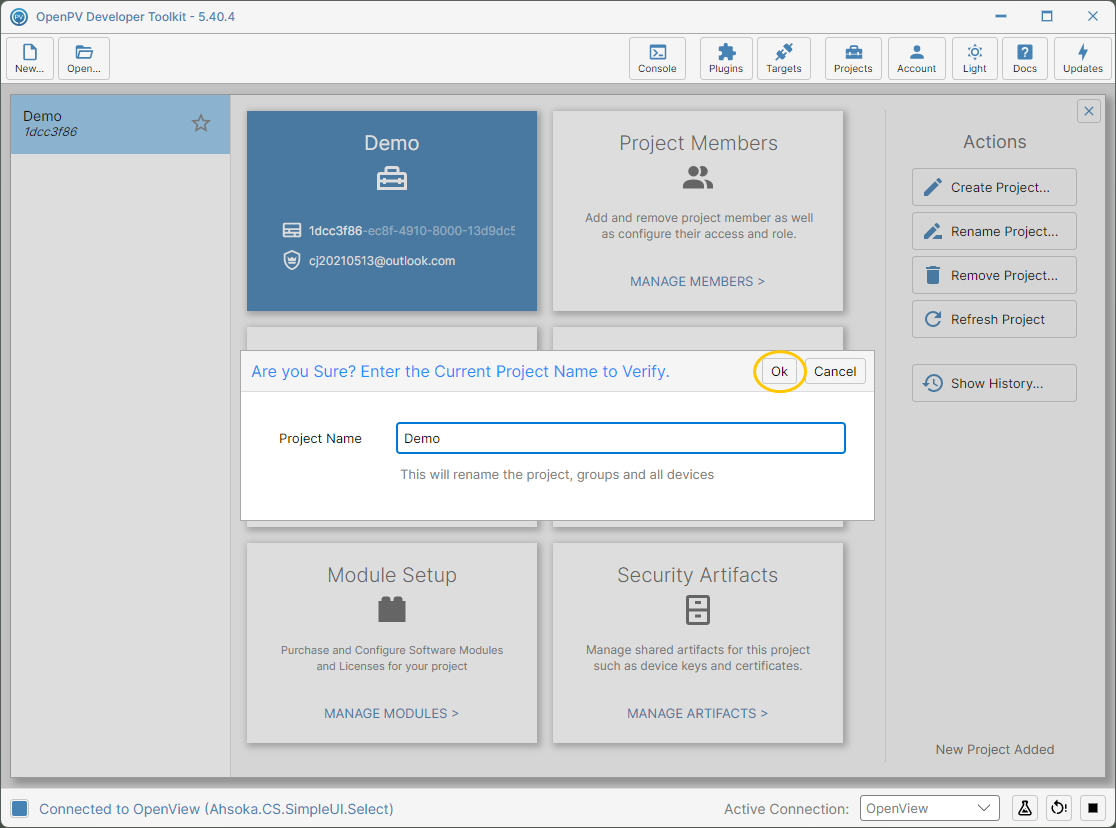Open the Manage Modules link
Image resolution: width=1116 pixels, height=828 pixels.
click(x=391, y=713)
